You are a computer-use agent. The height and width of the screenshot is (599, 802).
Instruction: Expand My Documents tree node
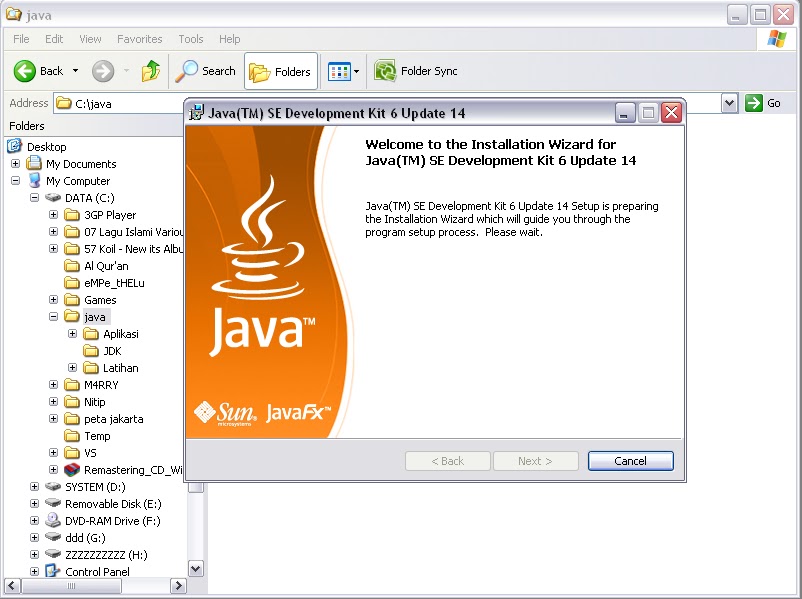tap(15, 164)
